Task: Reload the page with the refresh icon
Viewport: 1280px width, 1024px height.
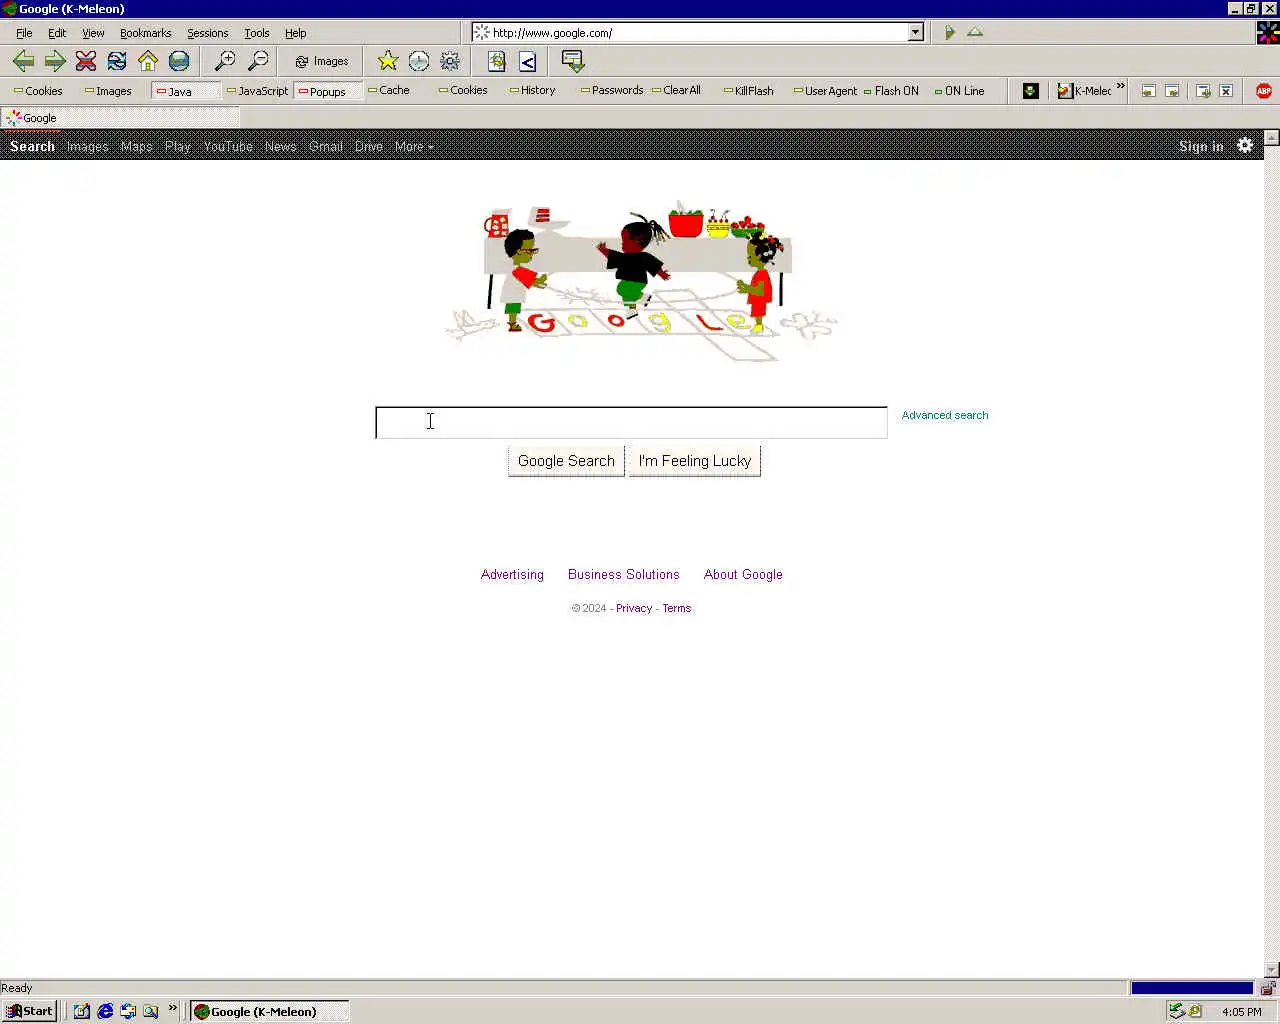Action: coord(117,61)
